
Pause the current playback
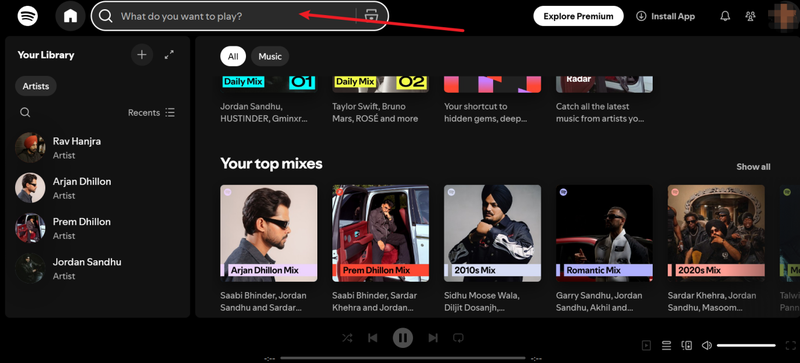coord(403,337)
